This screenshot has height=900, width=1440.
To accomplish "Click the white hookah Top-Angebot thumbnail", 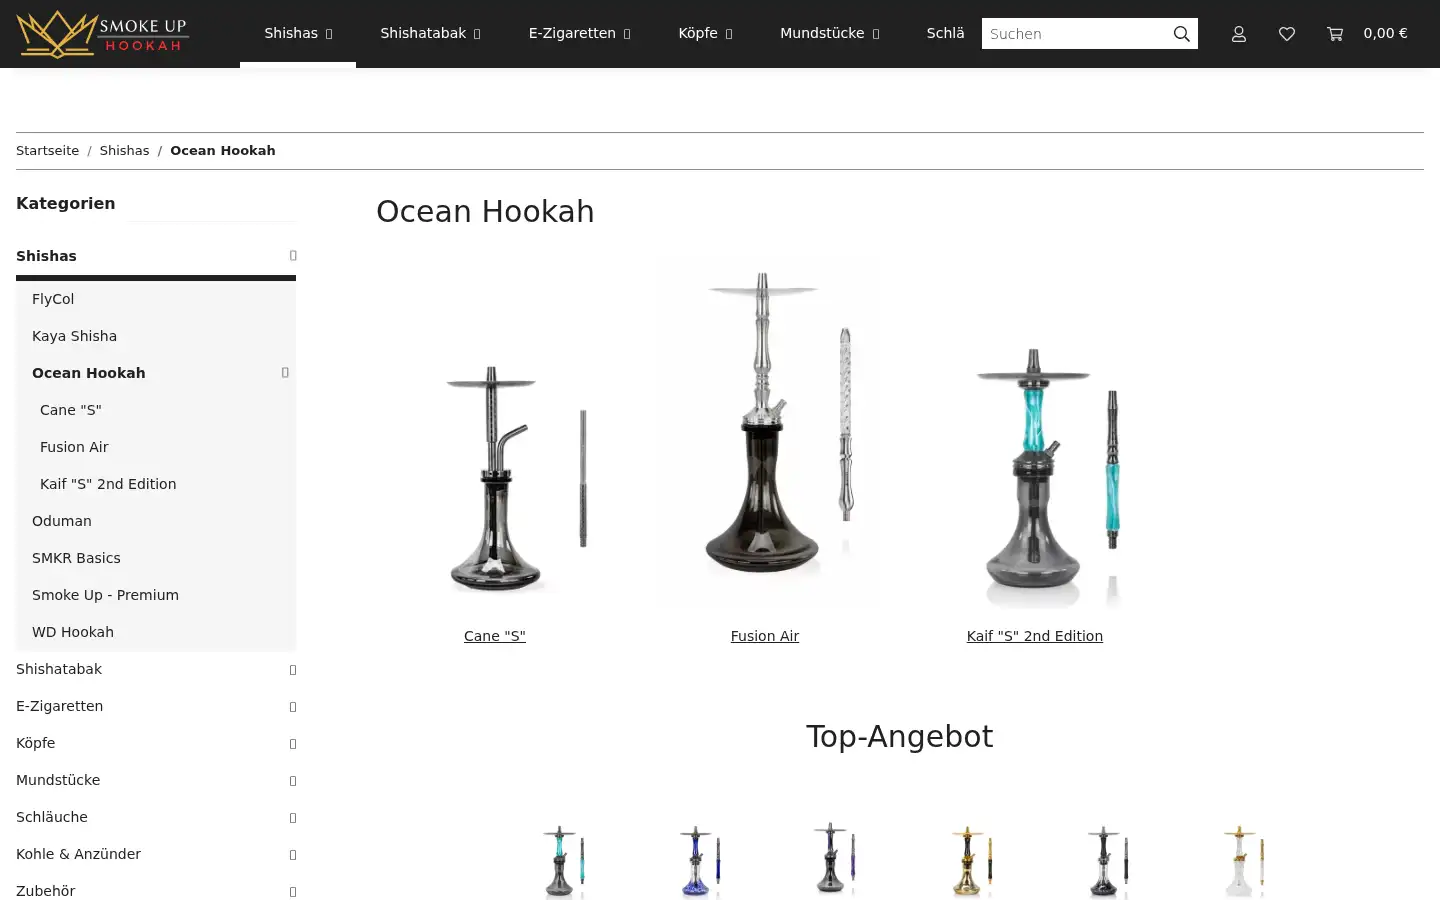I will 1242,860.
